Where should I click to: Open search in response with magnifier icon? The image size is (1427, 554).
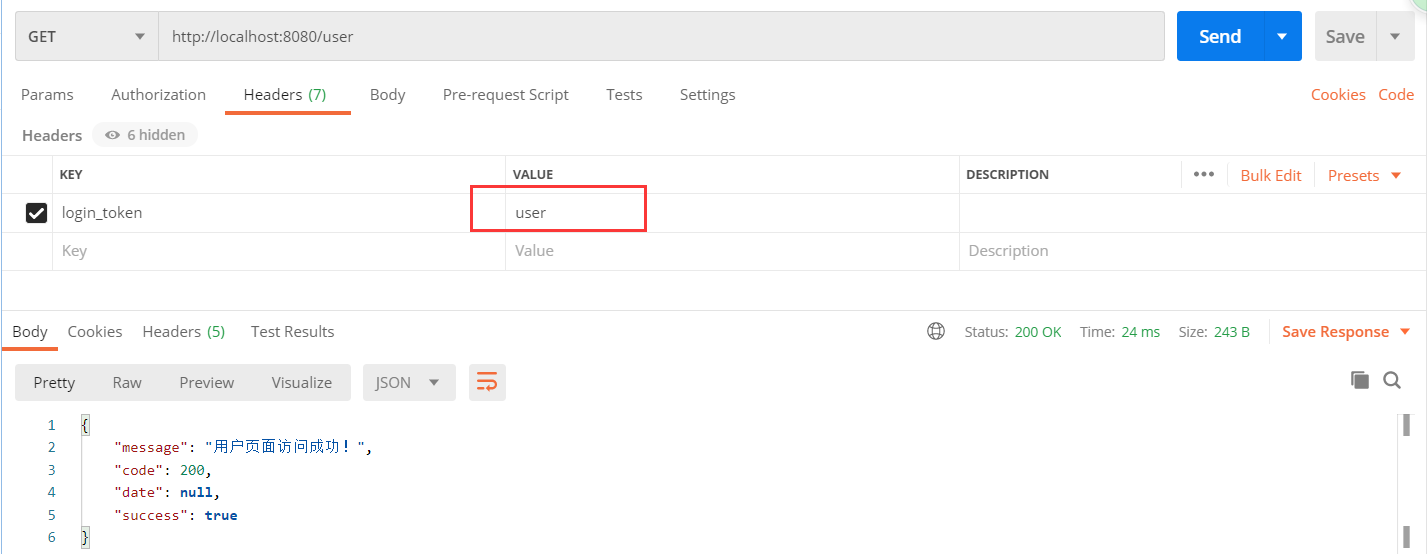tap(1391, 379)
